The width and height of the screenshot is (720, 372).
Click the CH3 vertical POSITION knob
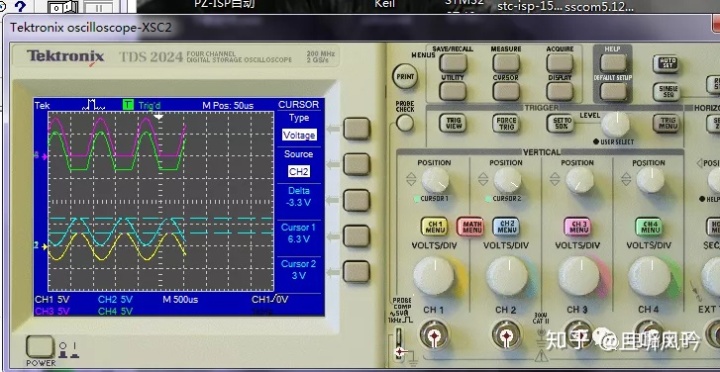point(579,180)
